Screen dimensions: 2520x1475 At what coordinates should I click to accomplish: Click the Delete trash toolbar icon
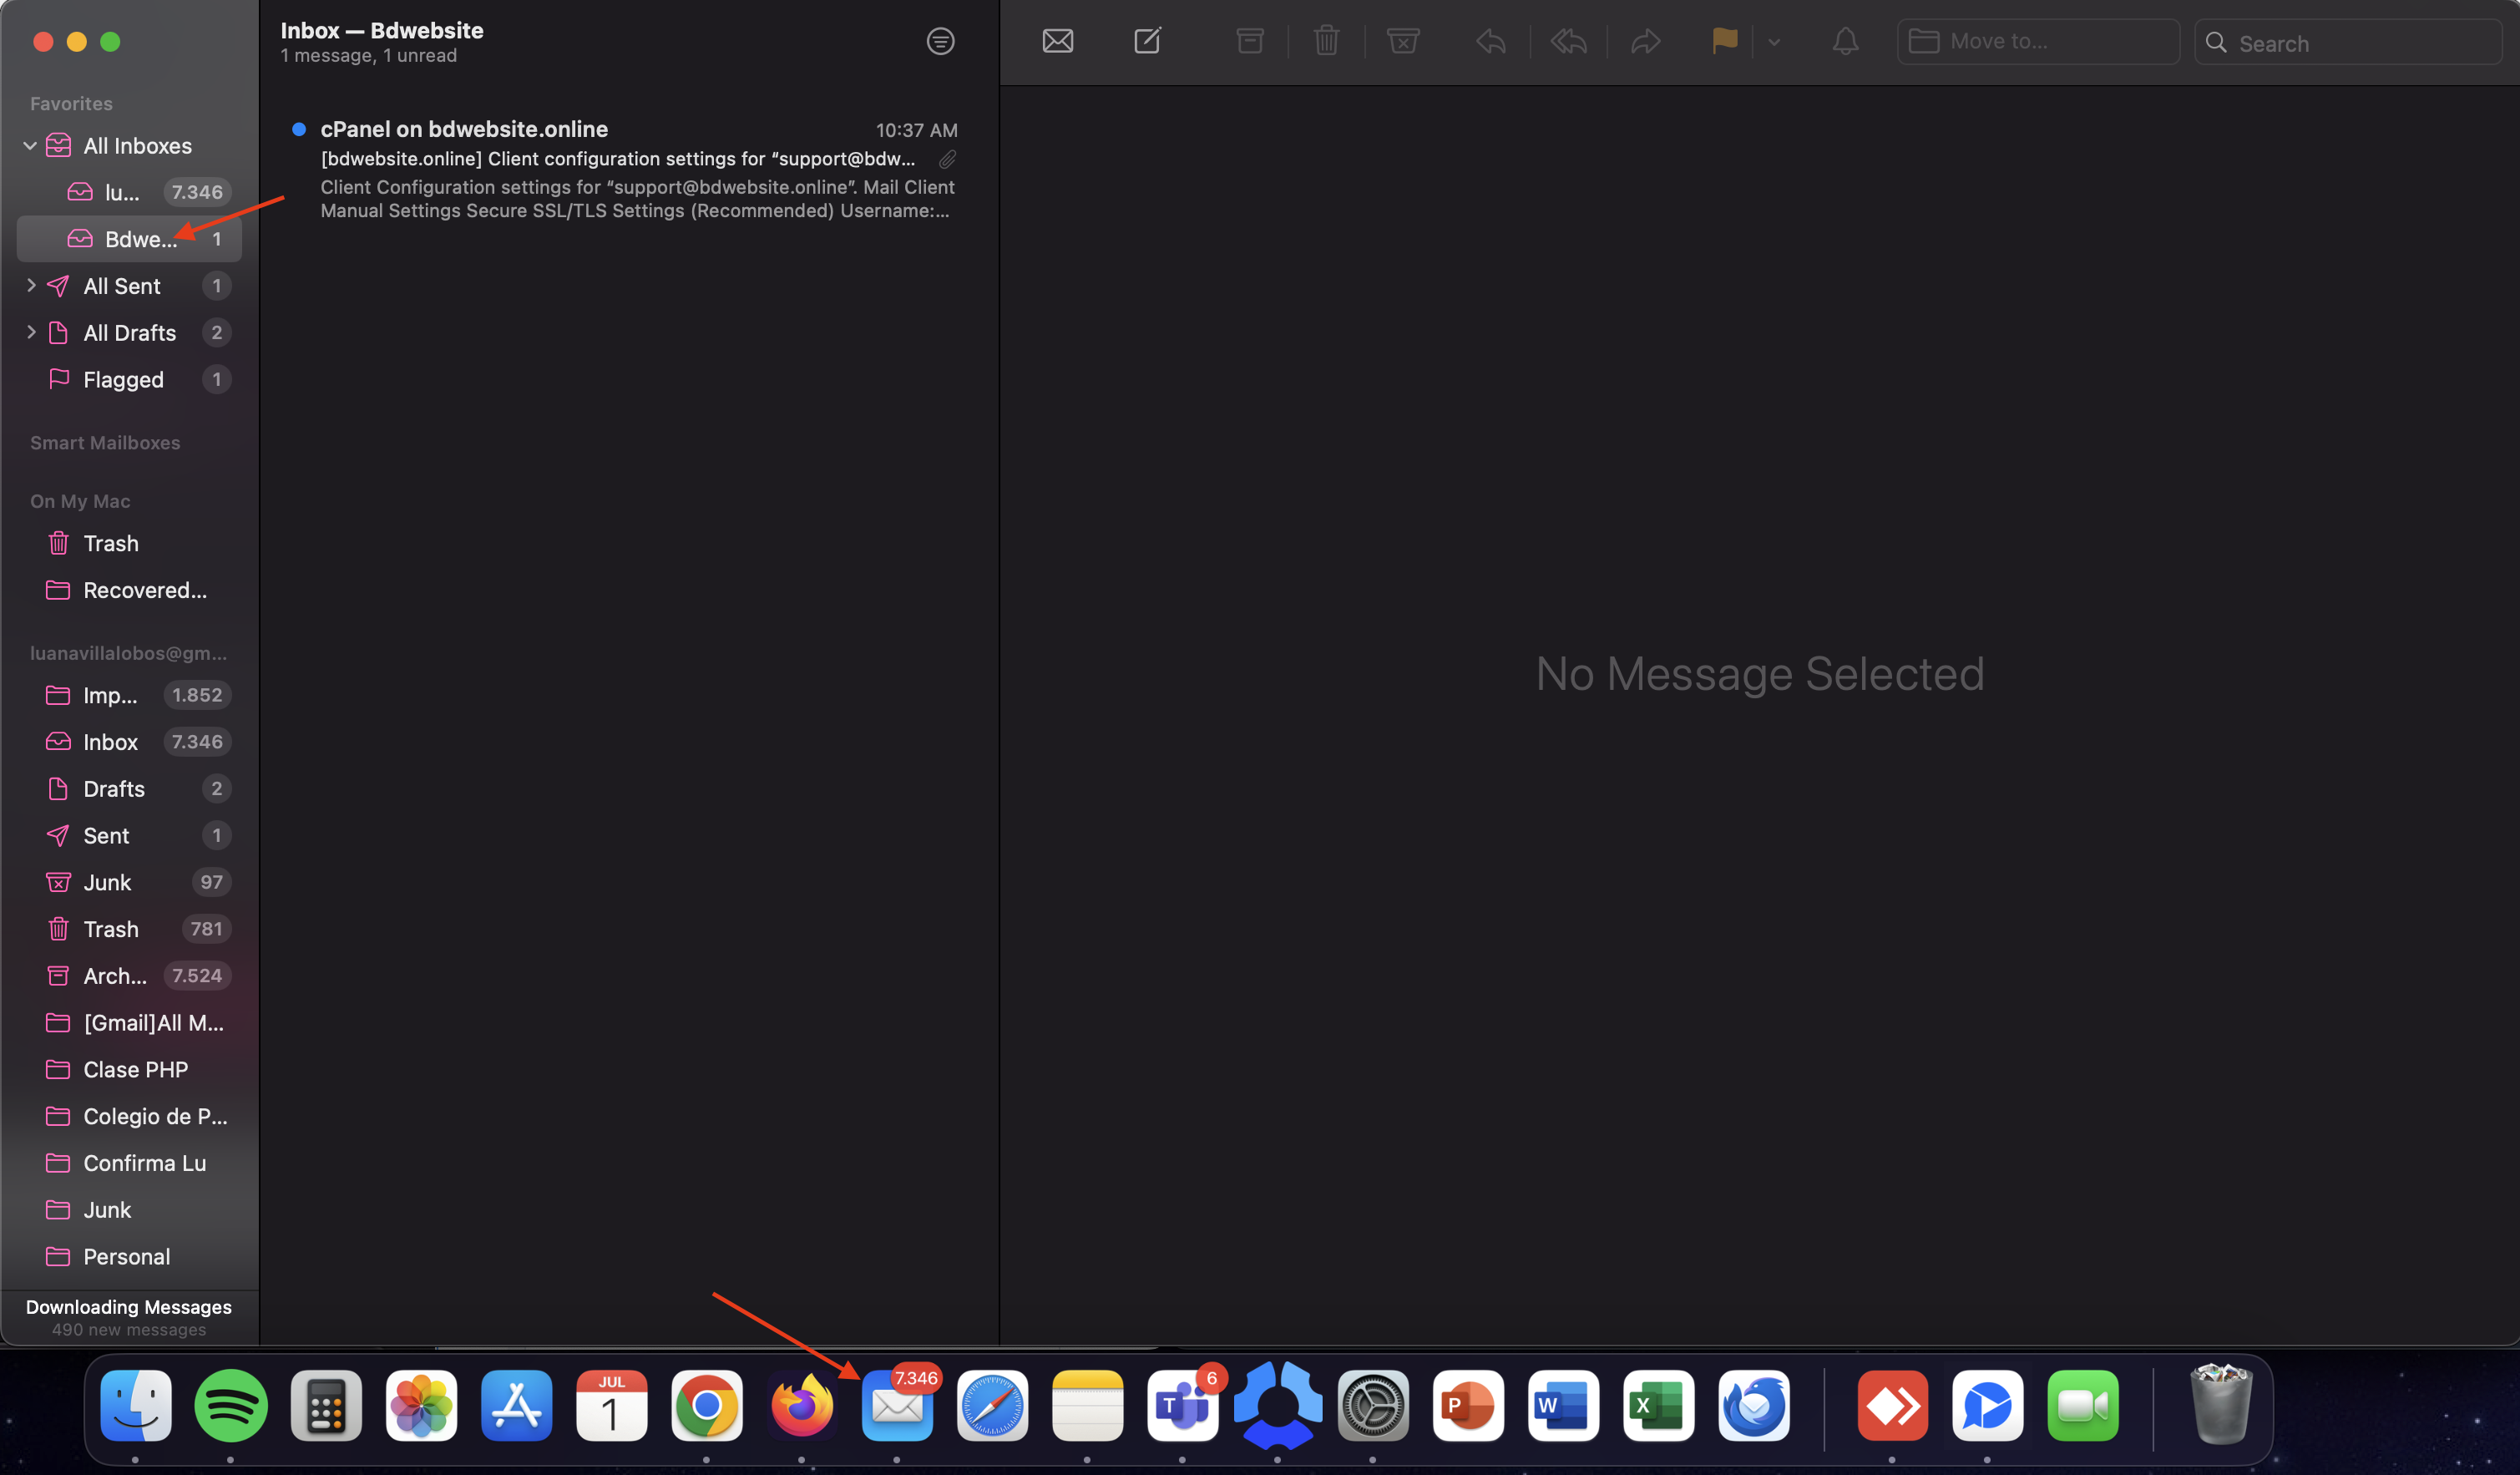pyautogui.click(x=1326, y=41)
